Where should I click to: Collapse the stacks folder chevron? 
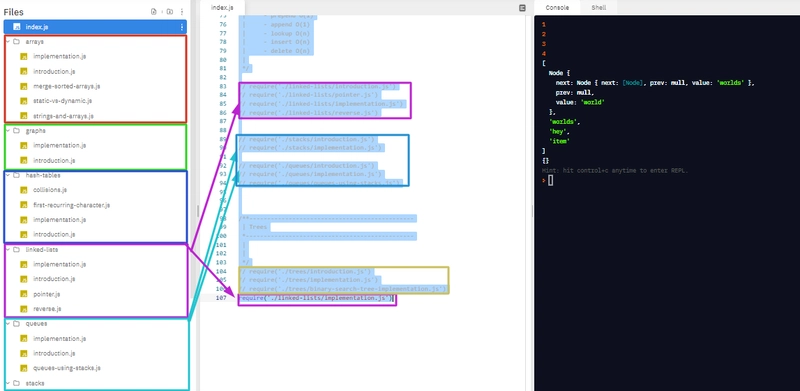pos(8,383)
